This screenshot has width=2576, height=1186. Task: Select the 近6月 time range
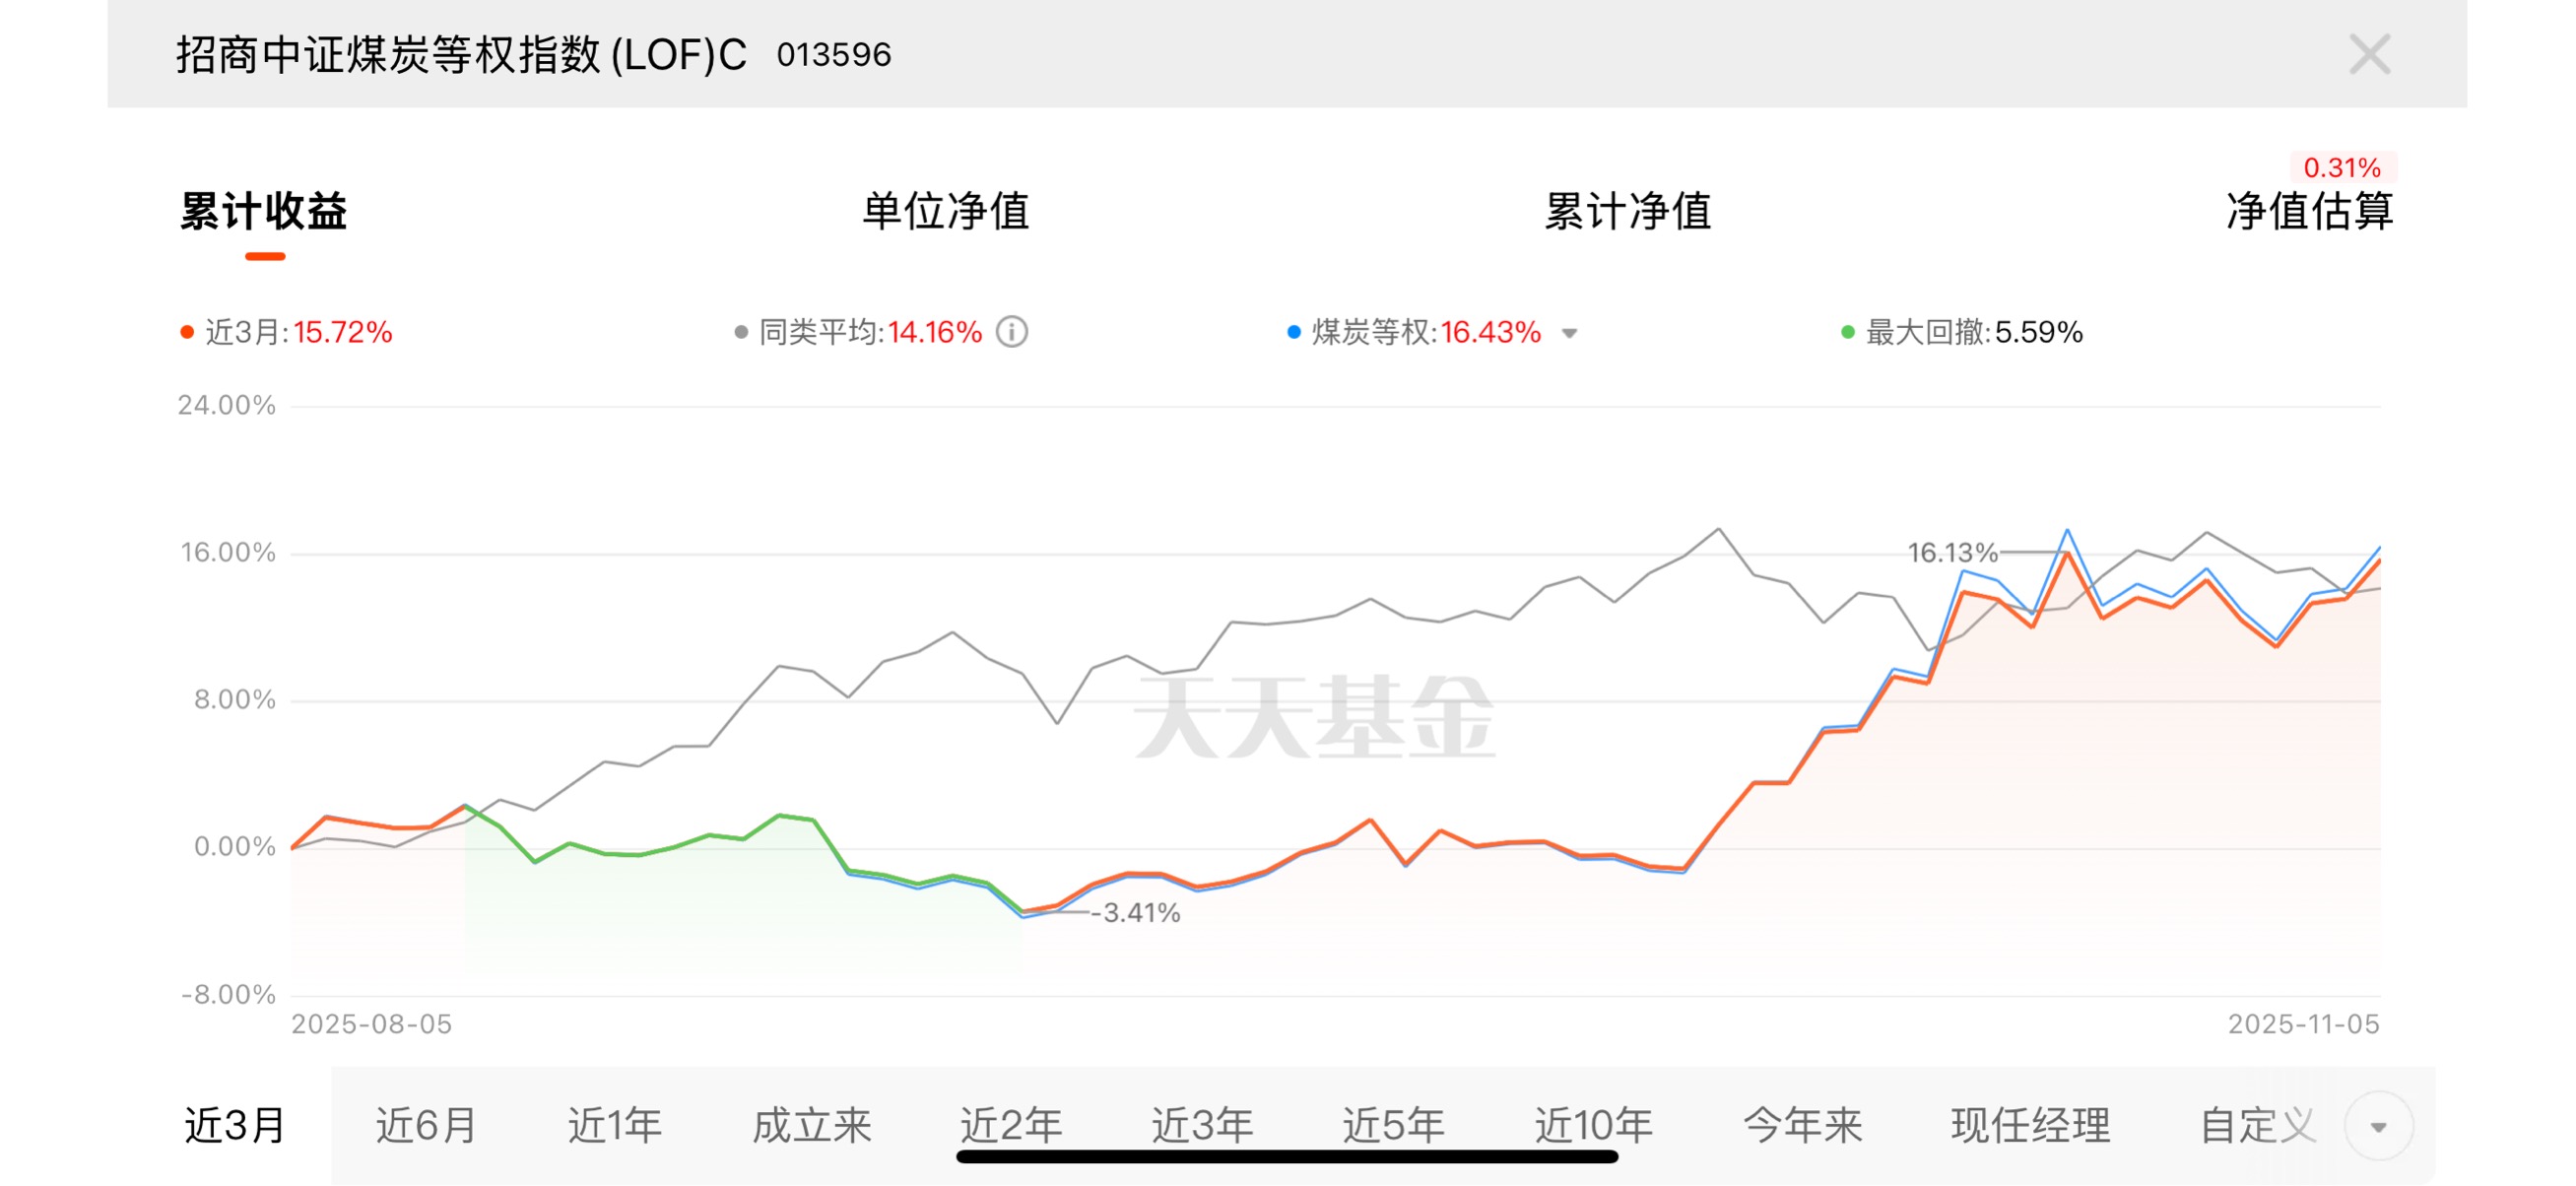(x=426, y=1126)
